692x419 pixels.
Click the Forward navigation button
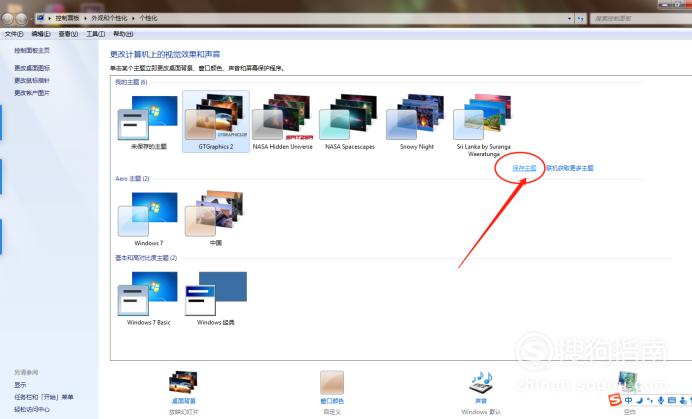[22, 19]
